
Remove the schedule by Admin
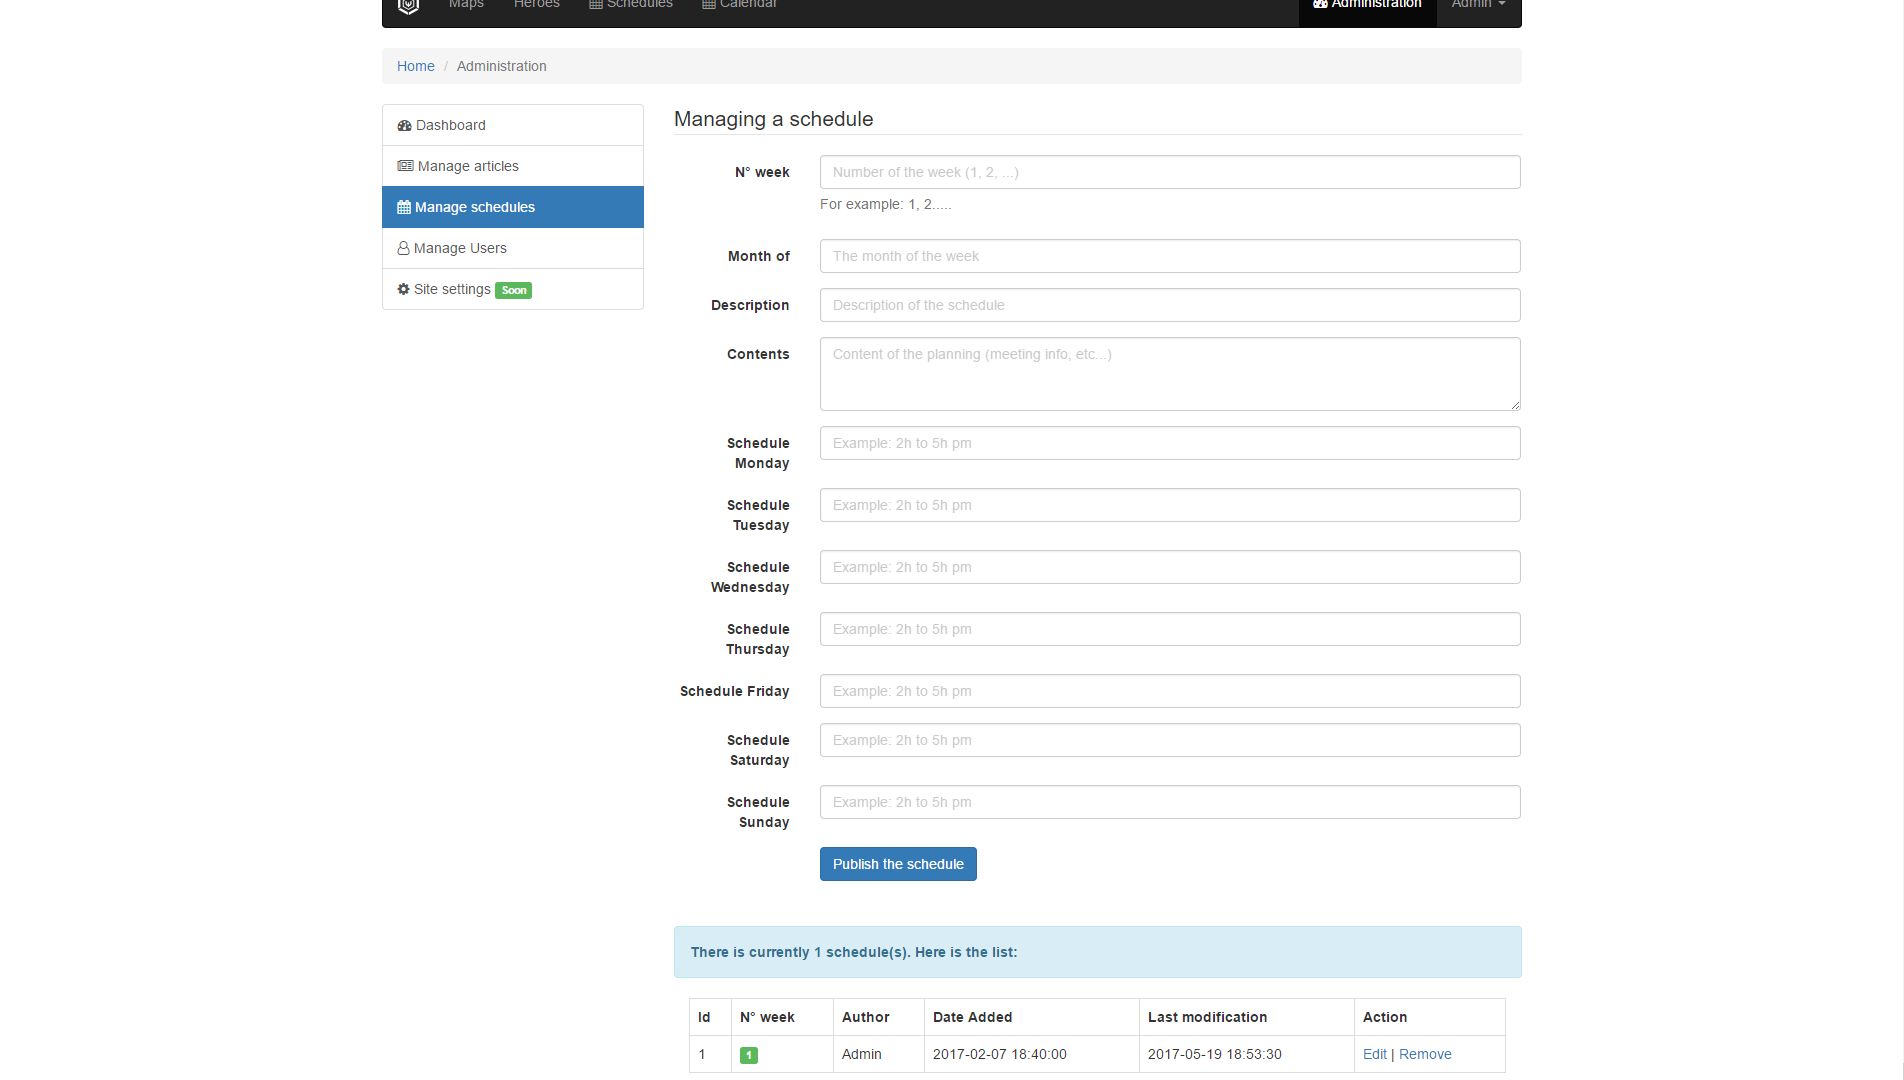click(1425, 1054)
